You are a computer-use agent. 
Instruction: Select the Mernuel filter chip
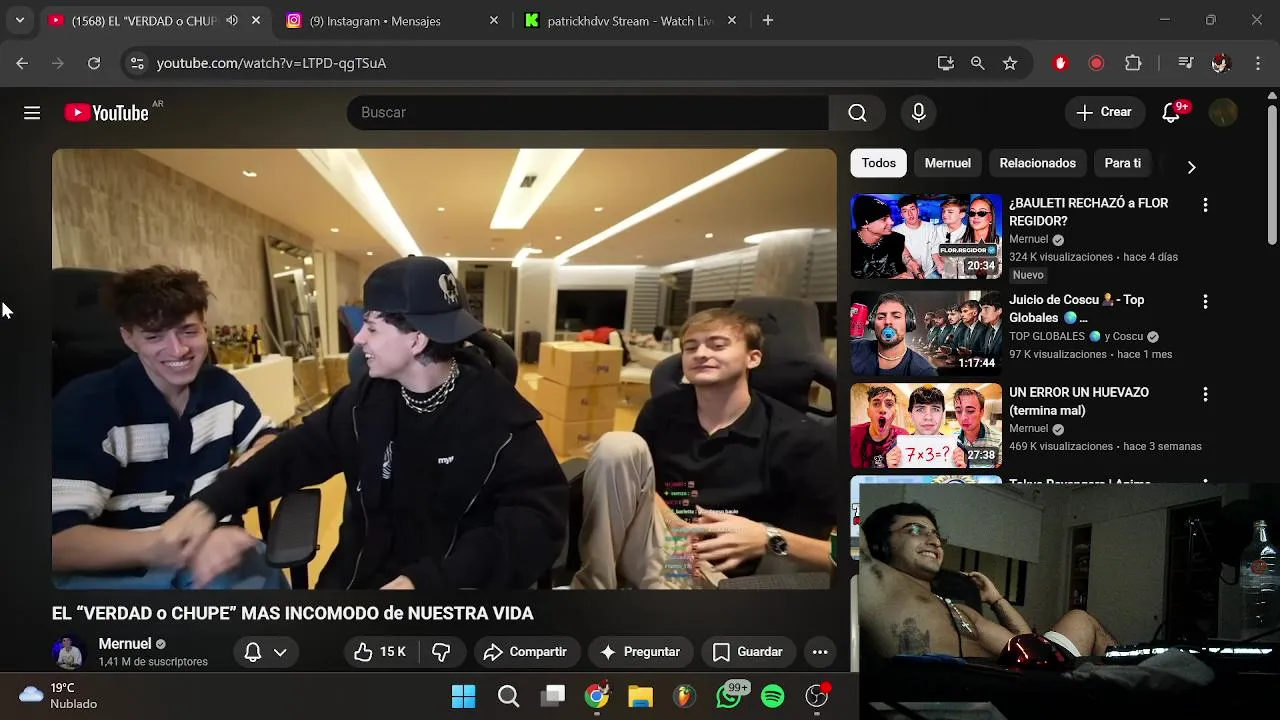948,163
